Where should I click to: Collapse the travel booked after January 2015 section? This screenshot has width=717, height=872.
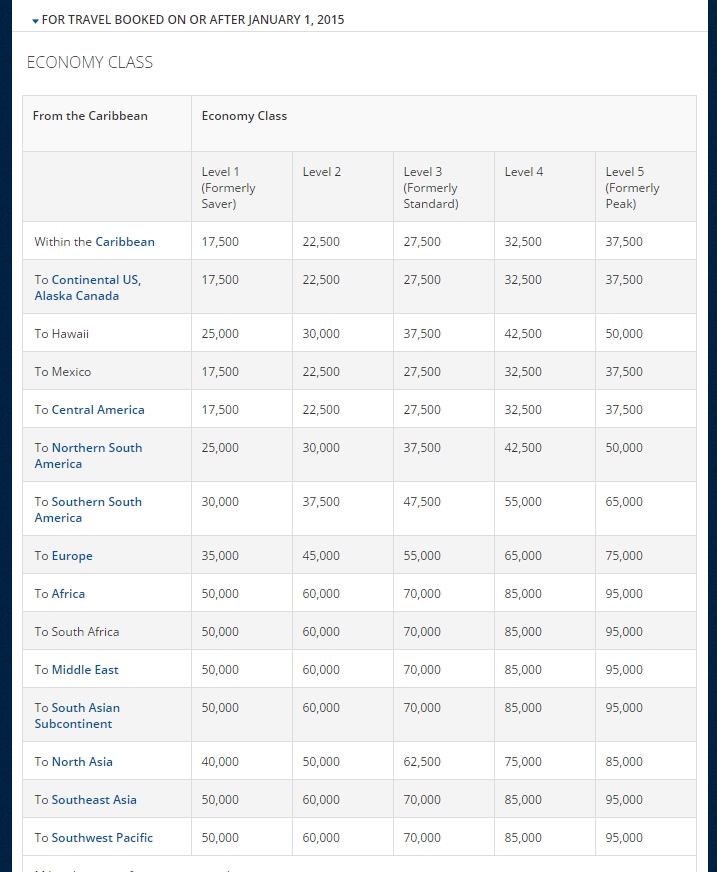[188, 20]
